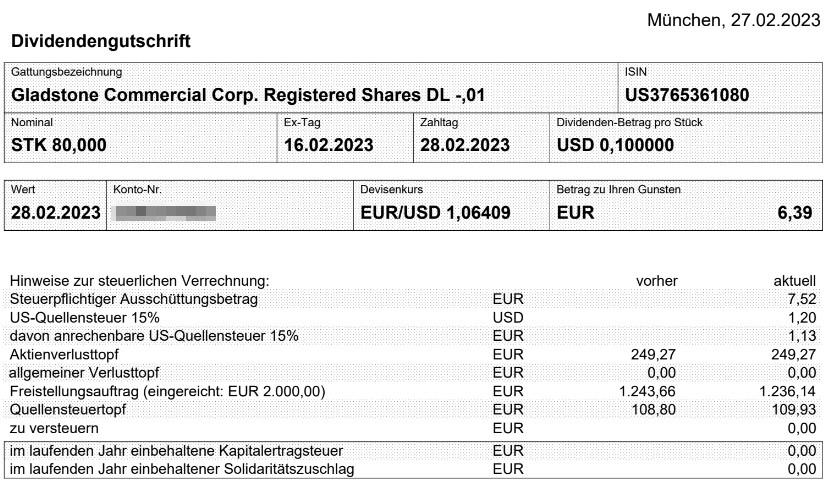Click the Steuerpflichtiger Ausschüttungsbetrag row label

134,299
